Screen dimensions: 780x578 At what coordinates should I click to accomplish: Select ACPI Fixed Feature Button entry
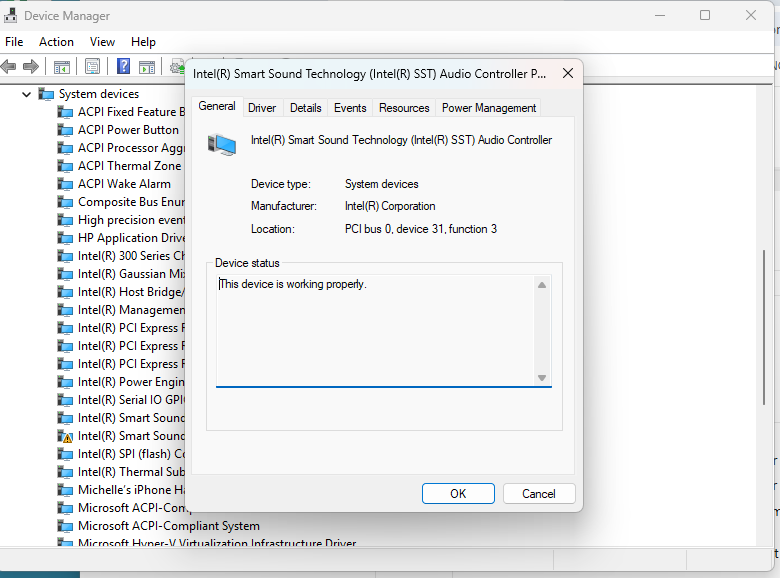(x=131, y=112)
